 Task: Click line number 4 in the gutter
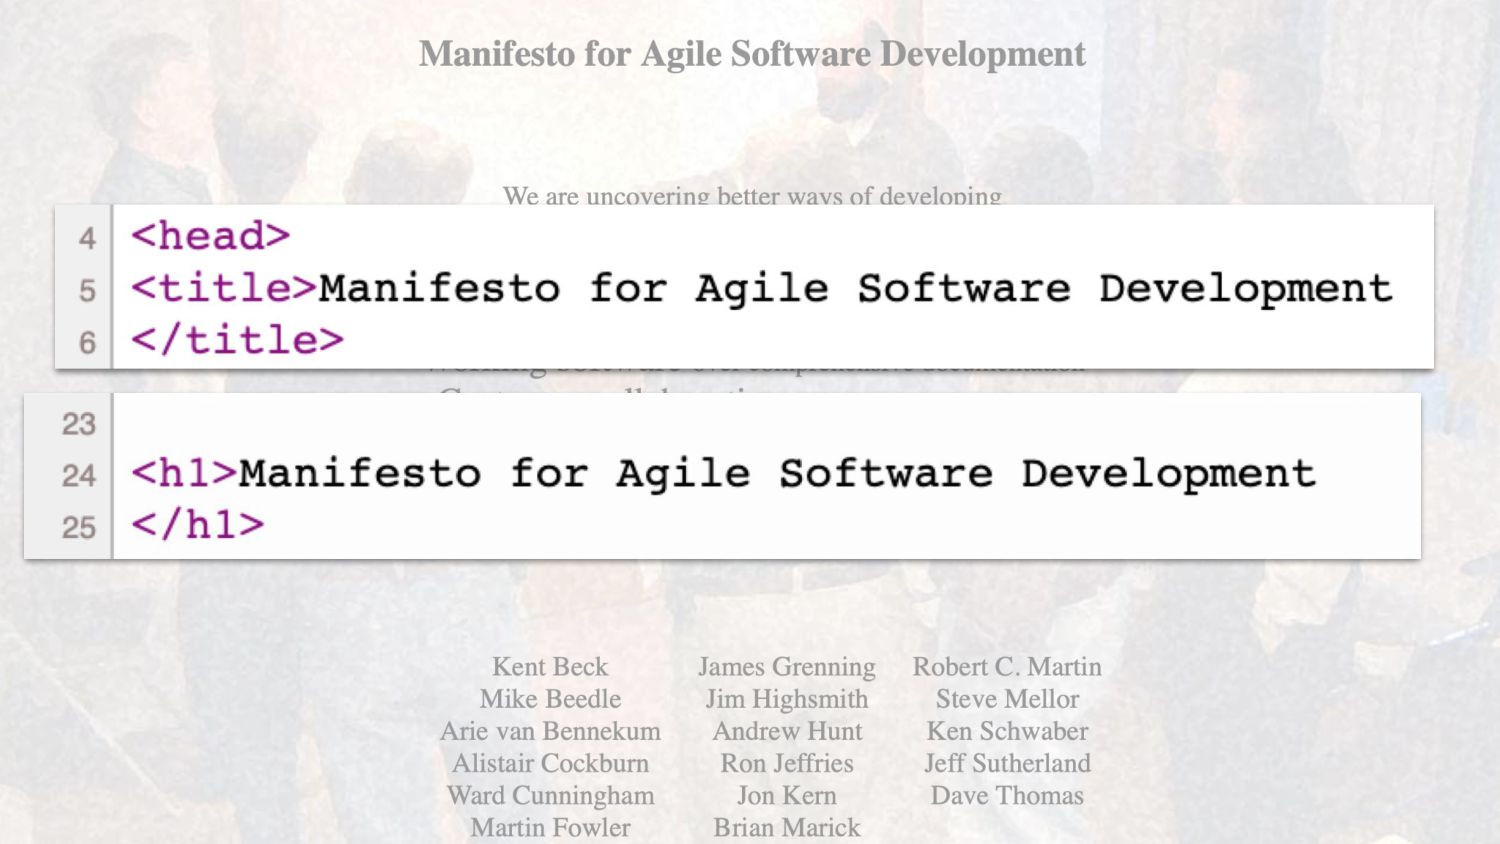[x=88, y=238]
